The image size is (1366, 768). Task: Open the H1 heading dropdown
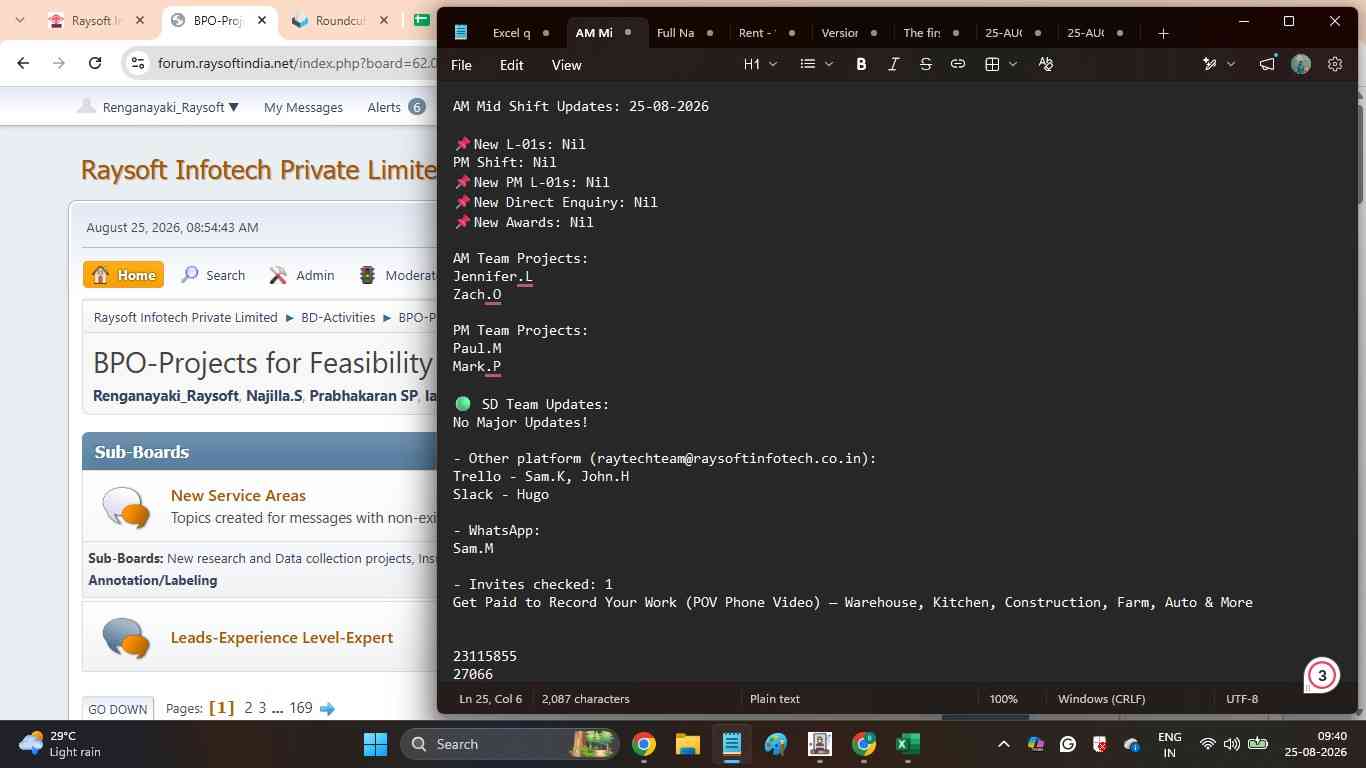coord(760,64)
